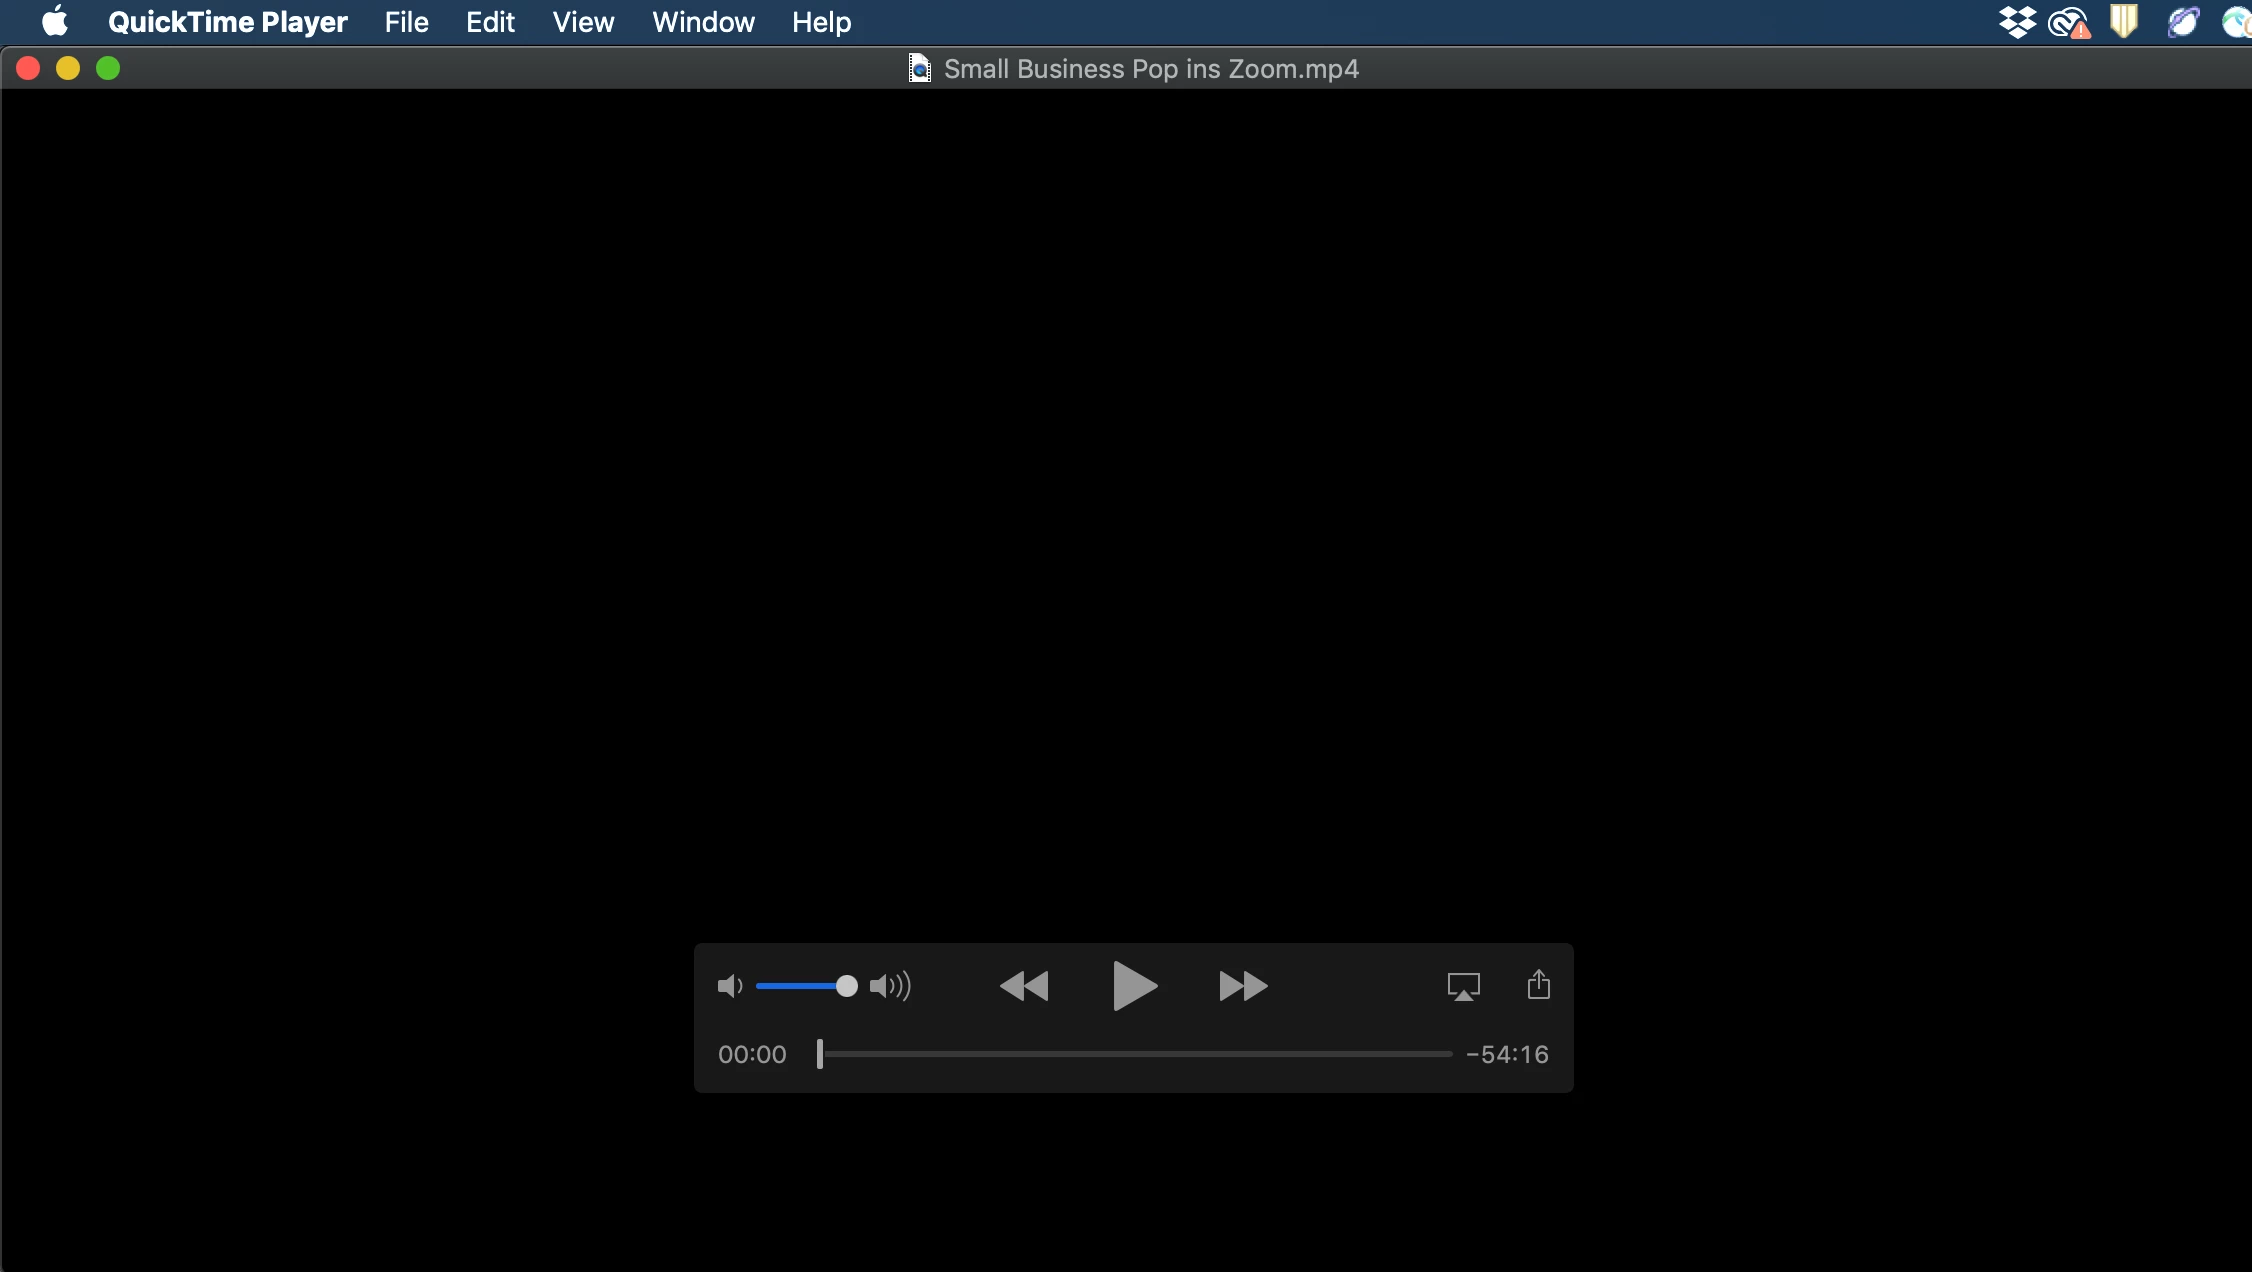Toggle the remaining time display -54:16
The width and height of the screenshot is (2252, 1272).
pos(1507,1054)
